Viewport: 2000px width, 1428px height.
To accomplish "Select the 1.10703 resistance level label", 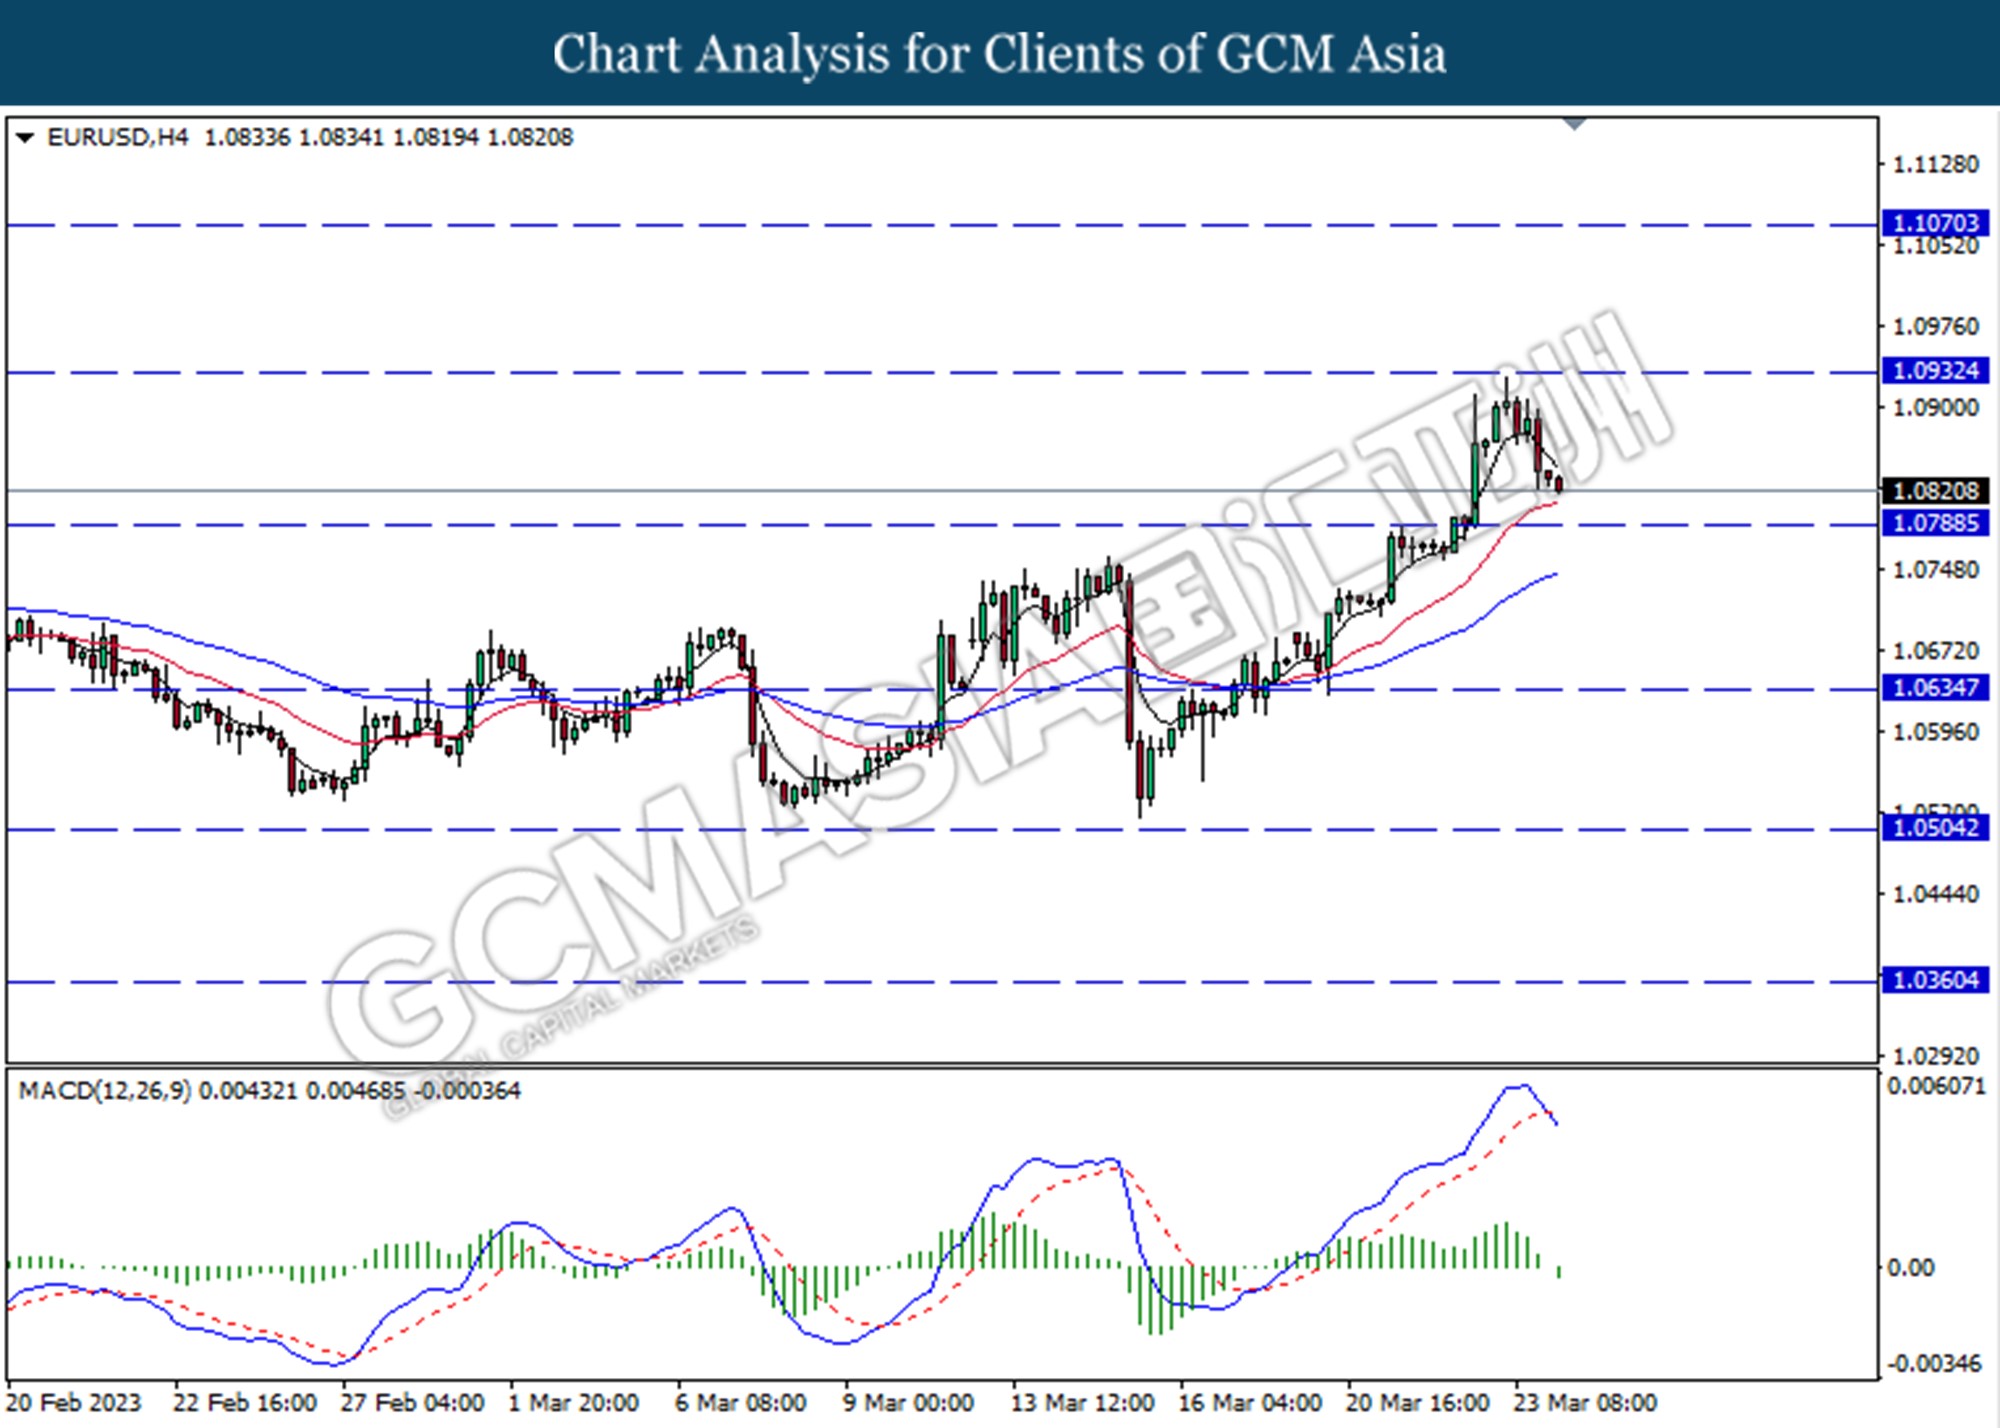I will pos(1936,223).
